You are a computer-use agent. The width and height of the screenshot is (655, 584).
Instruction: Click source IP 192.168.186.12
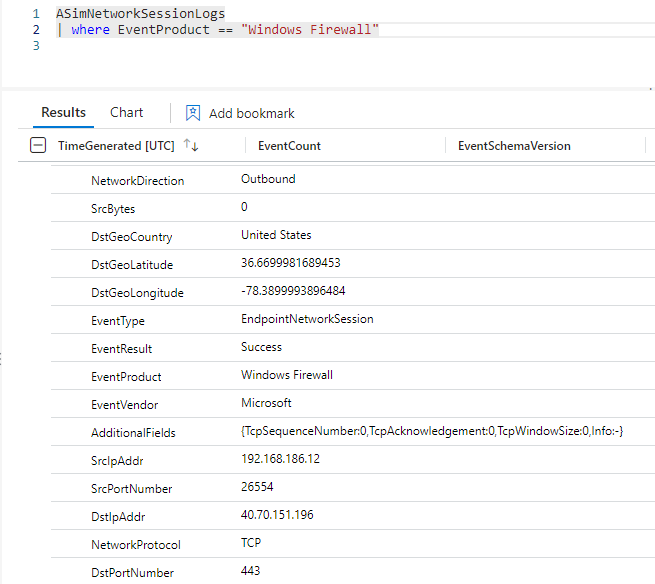click(x=282, y=460)
